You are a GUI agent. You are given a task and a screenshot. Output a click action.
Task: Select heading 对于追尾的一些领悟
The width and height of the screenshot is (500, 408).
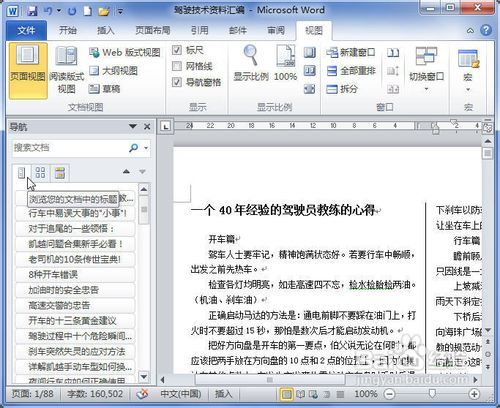click(x=75, y=229)
